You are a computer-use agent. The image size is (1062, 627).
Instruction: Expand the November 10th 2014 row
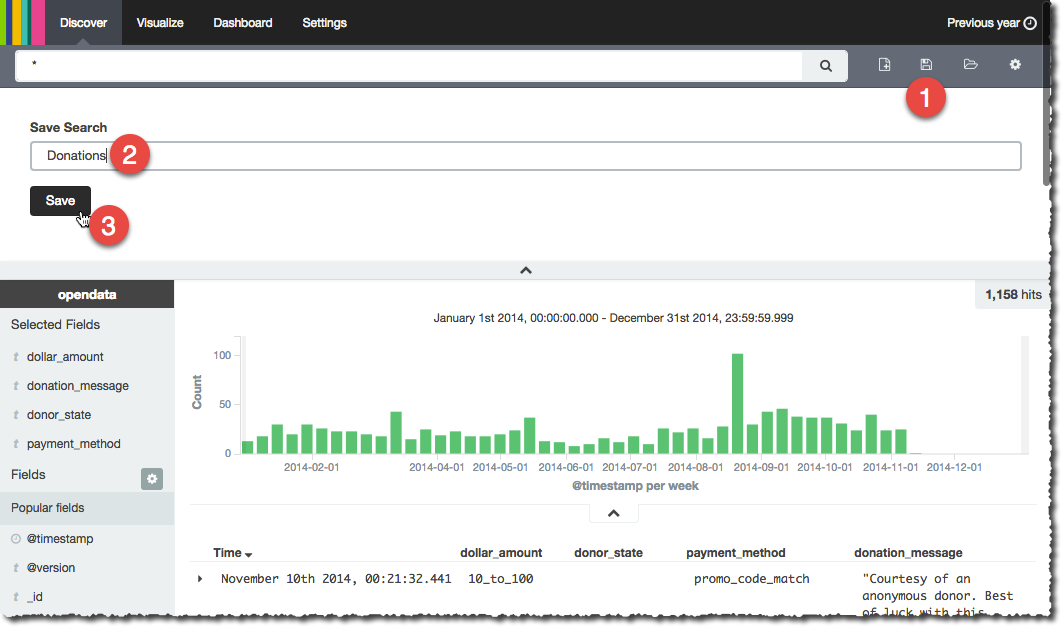[200, 579]
